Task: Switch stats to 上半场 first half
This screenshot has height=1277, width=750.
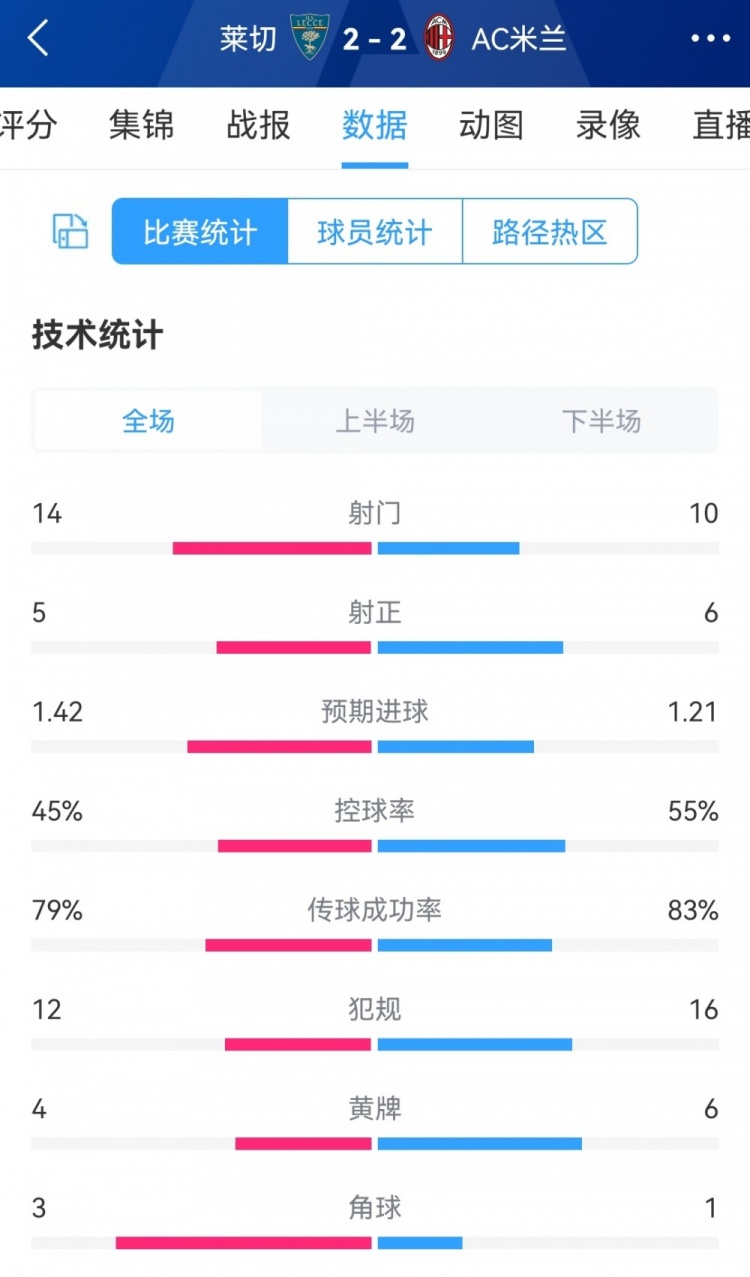Action: click(374, 421)
